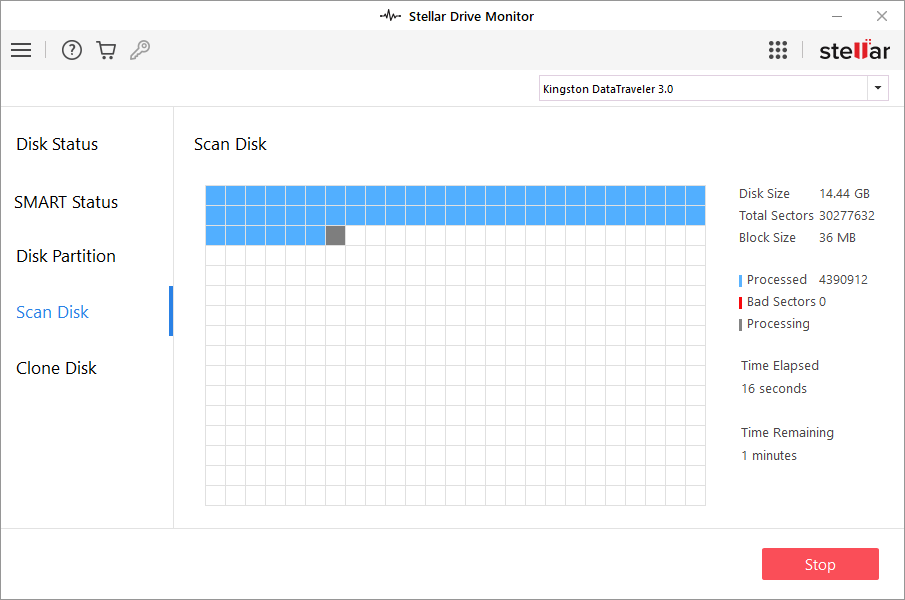Click the blue Processed legend marker
Image resolution: width=905 pixels, height=600 pixels.
click(740, 281)
